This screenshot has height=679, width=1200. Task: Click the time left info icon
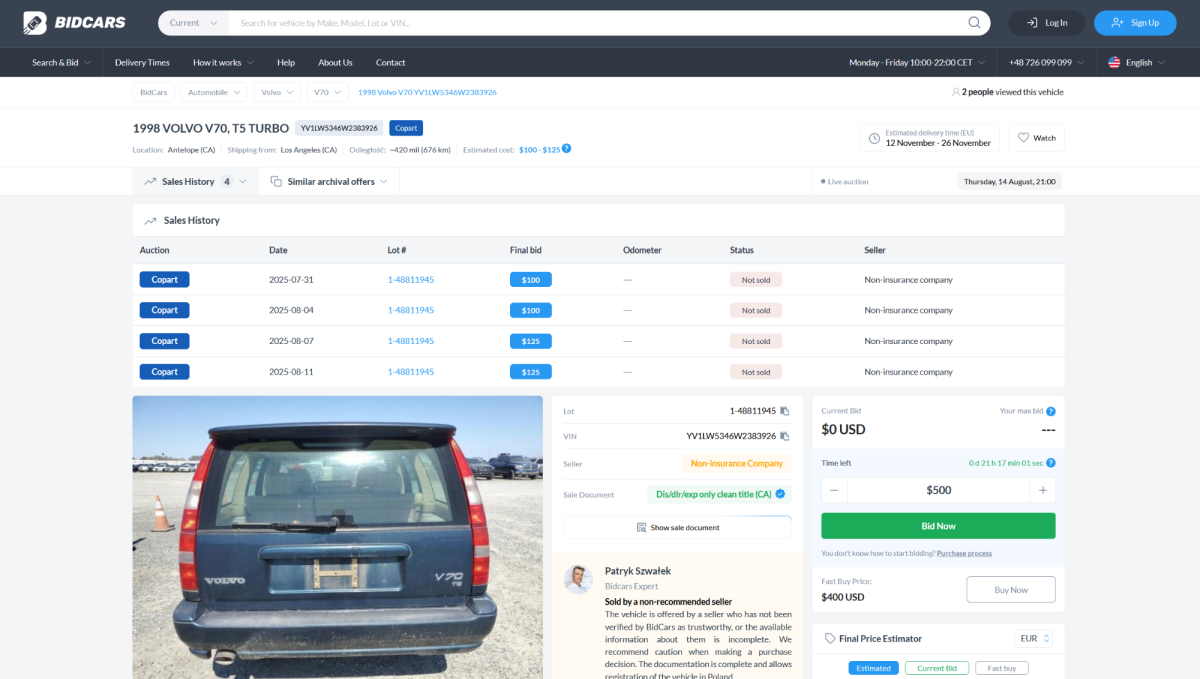click(x=1050, y=463)
